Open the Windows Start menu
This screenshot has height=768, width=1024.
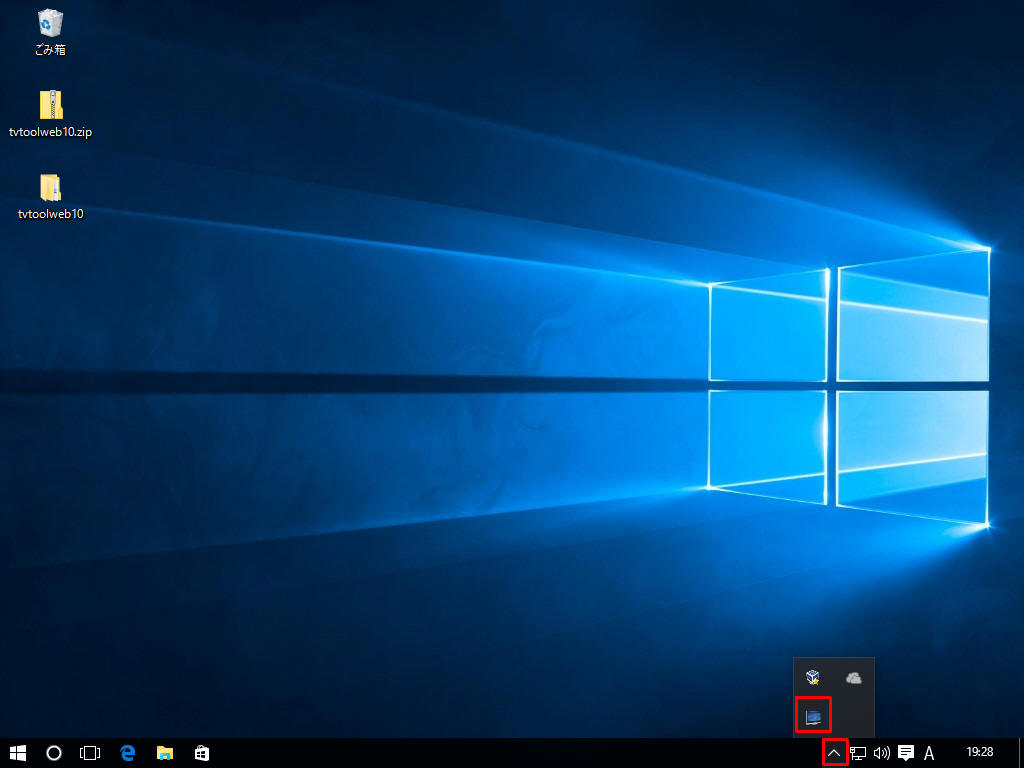pos(18,753)
